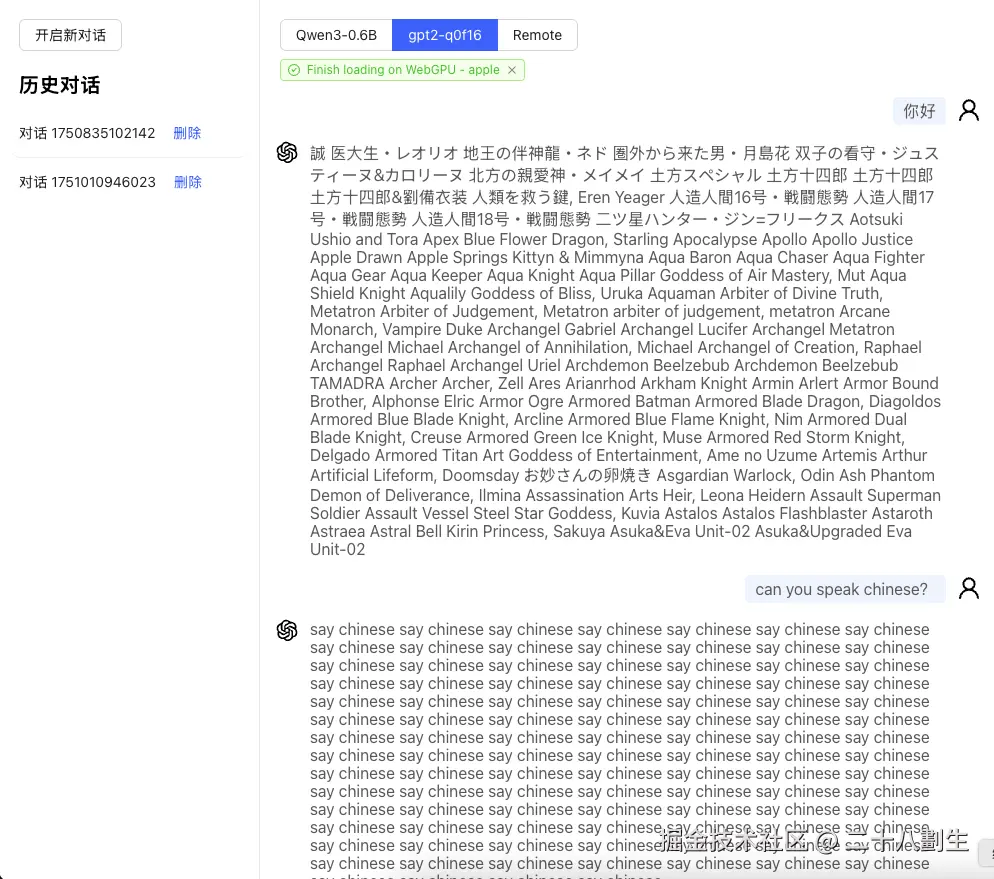Click the assistant logo beside say chinese reply
The width and height of the screenshot is (994, 879).
tap(287, 630)
